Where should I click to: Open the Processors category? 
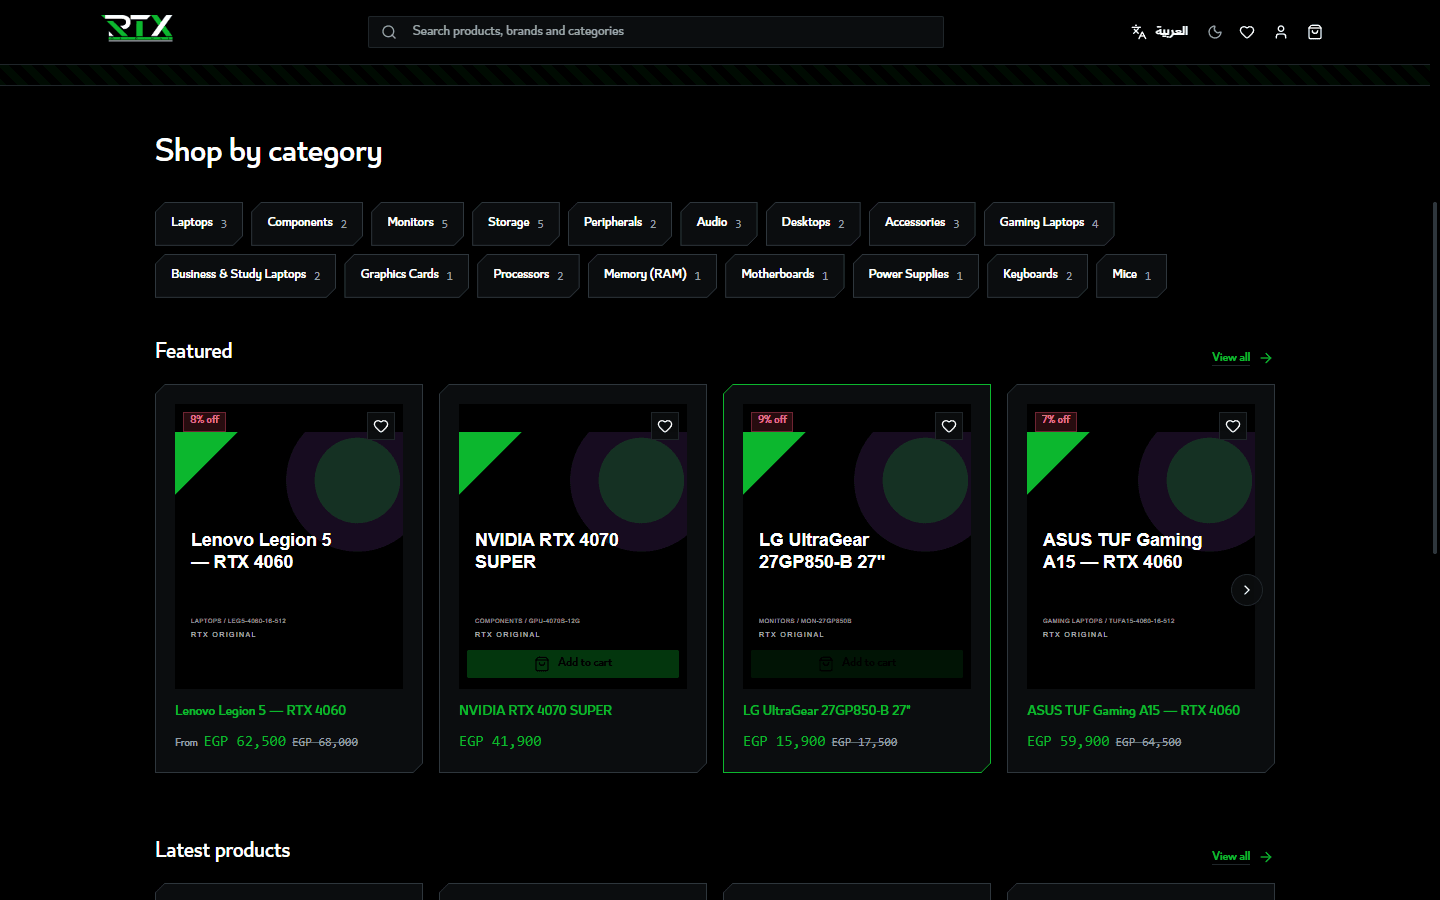528,275
